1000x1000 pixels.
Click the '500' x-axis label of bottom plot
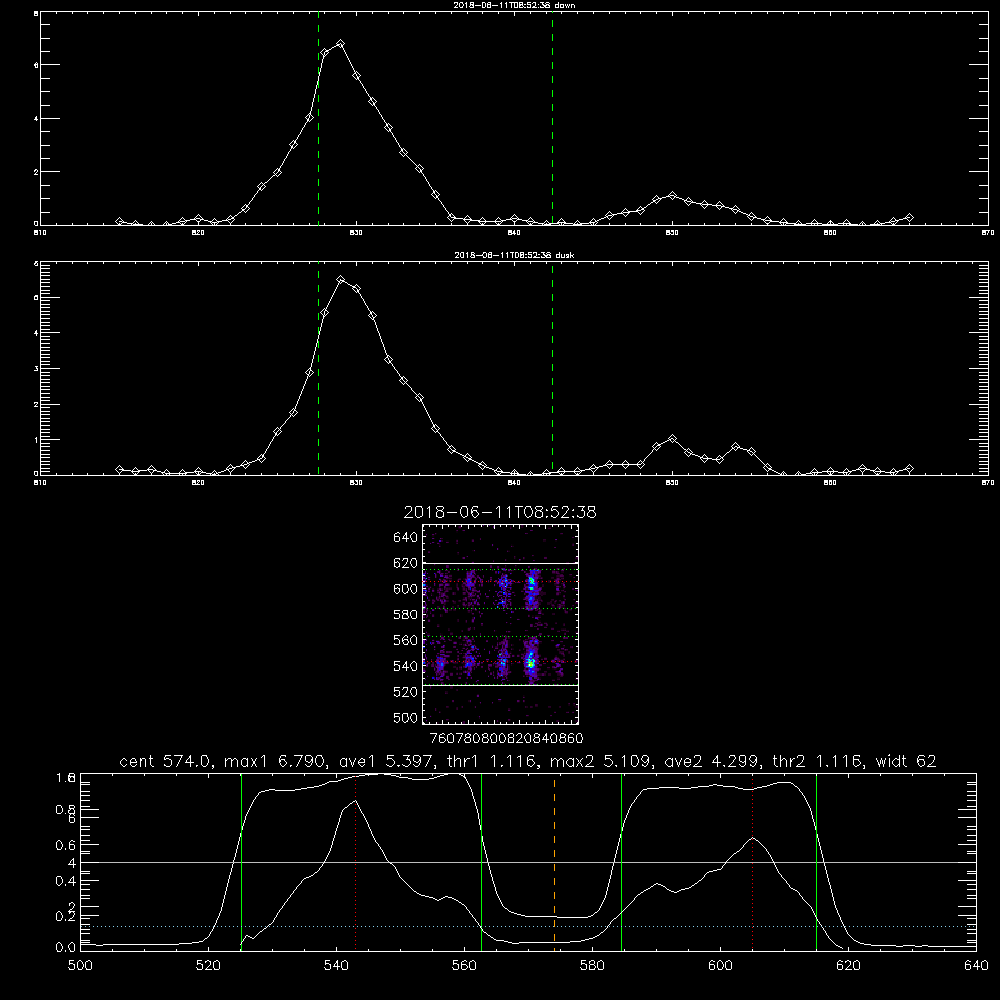click(x=80, y=966)
